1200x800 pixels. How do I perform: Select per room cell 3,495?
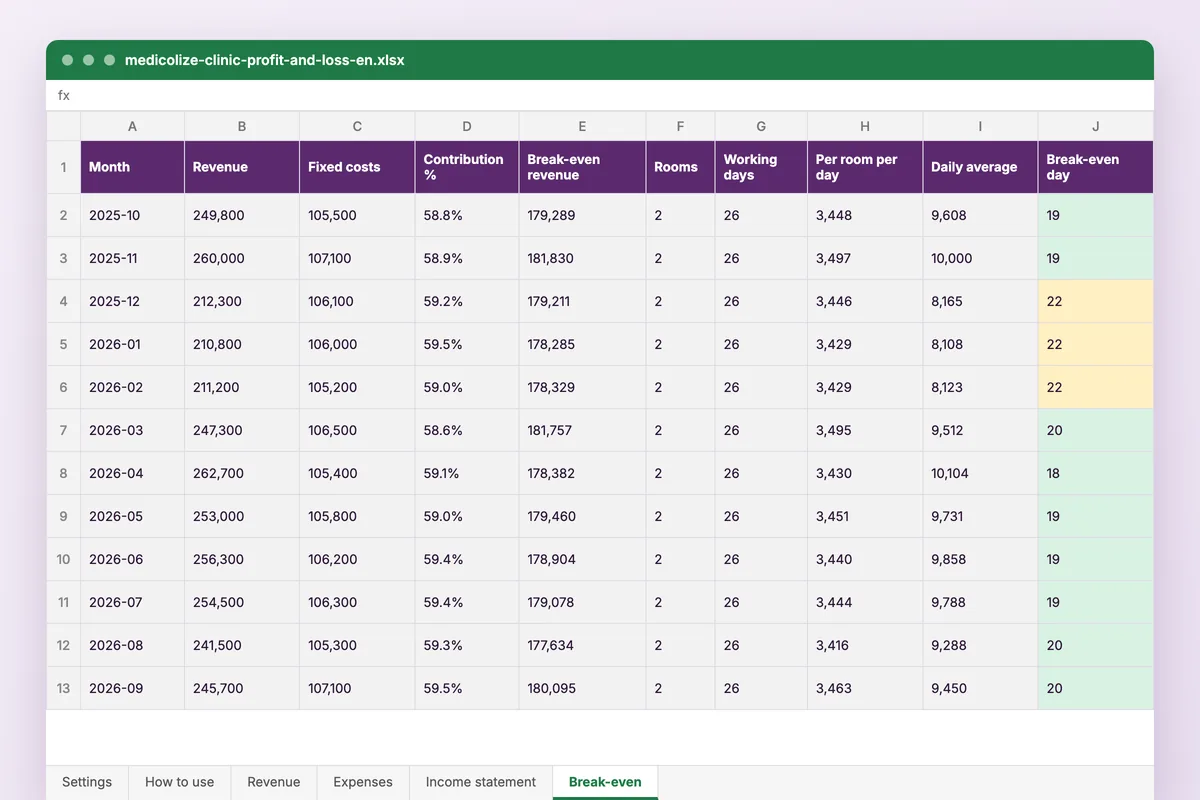point(865,430)
